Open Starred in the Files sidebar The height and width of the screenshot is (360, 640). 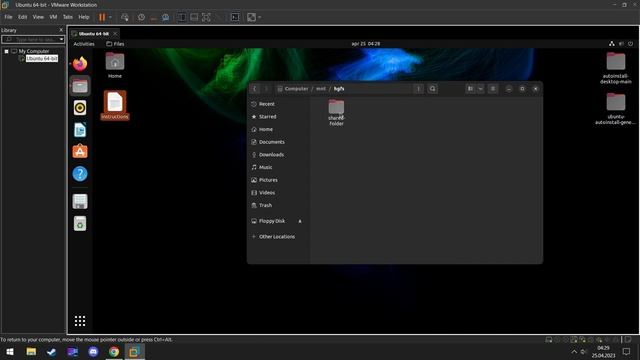click(x=279, y=117)
